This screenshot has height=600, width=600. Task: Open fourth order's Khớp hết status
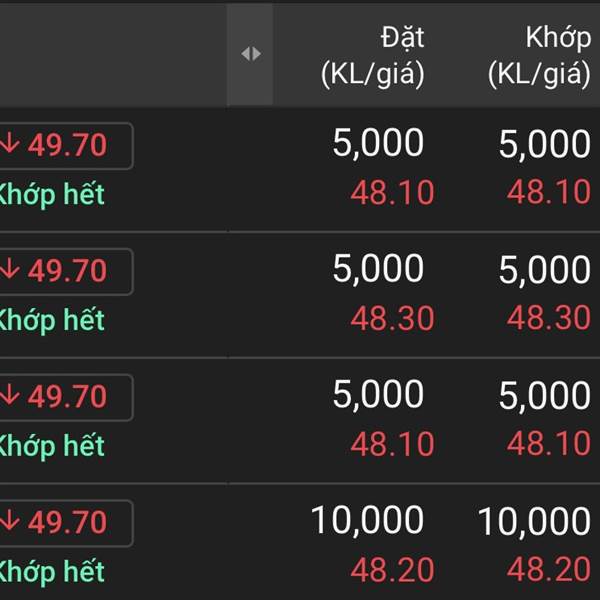(x=52, y=572)
